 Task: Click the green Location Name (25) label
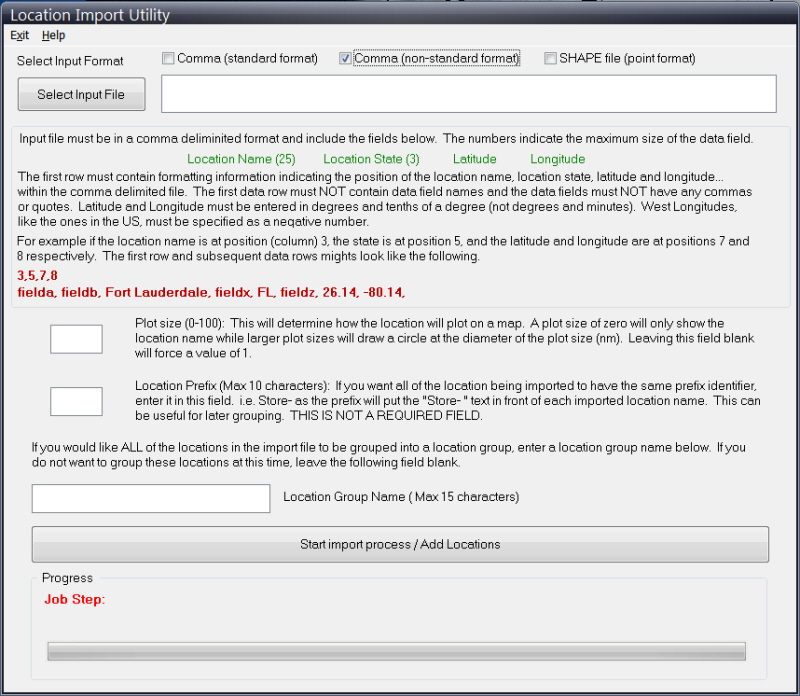pos(241,159)
